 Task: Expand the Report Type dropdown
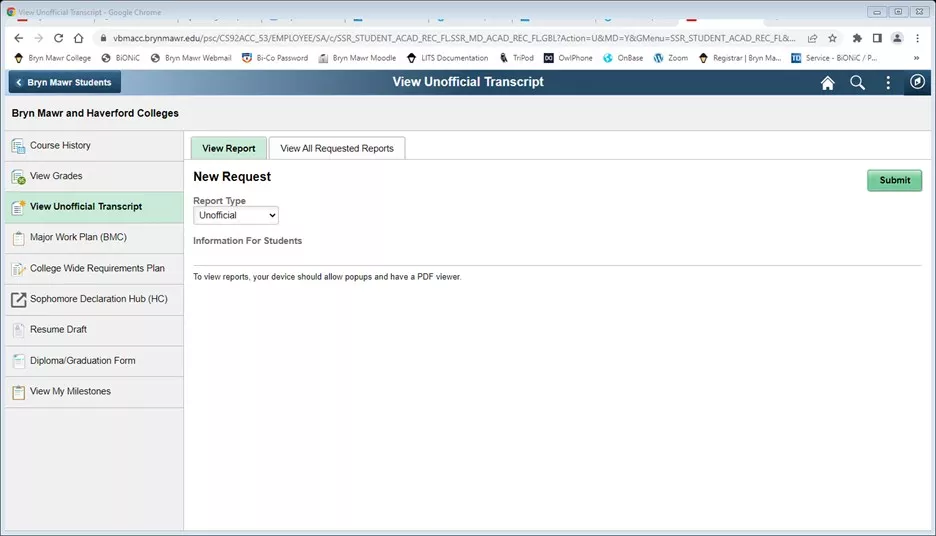[x=236, y=215]
